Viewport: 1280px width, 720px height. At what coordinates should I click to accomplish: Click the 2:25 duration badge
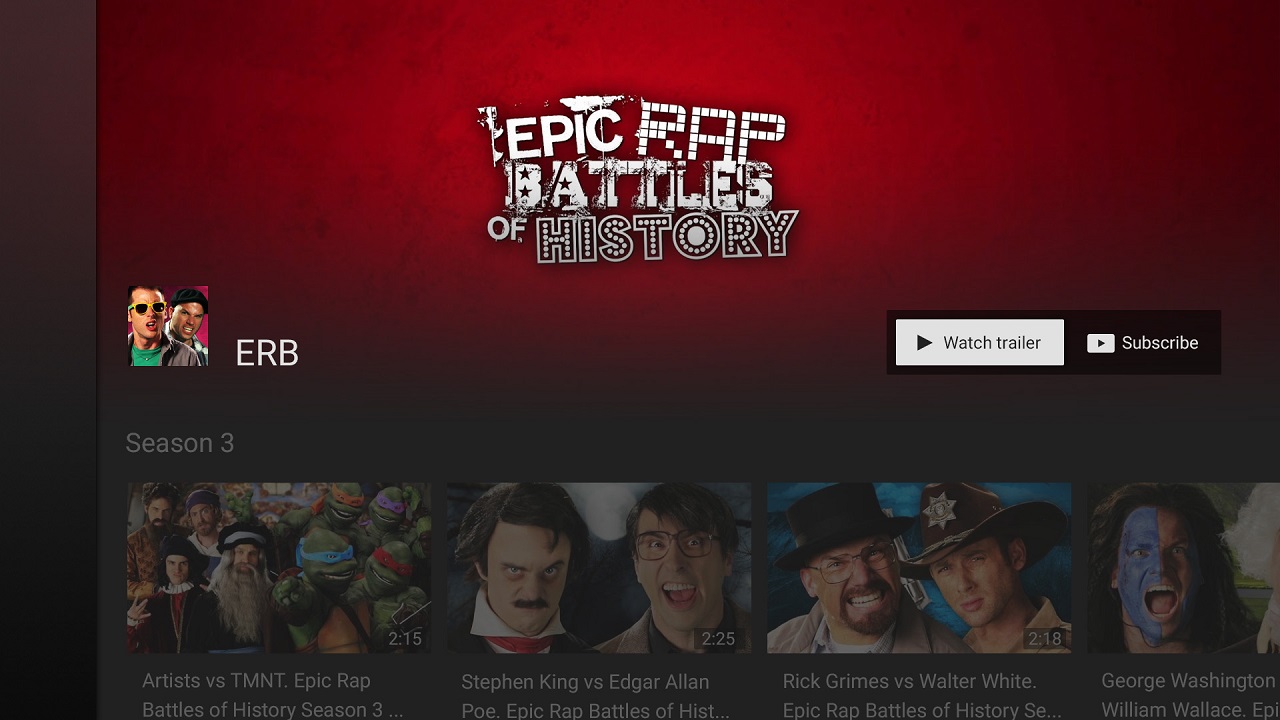click(x=718, y=638)
